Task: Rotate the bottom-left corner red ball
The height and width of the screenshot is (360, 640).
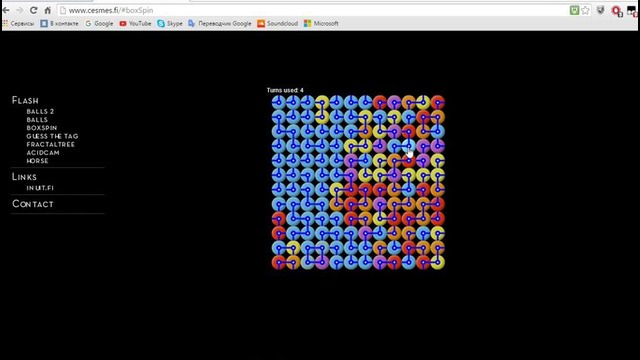Action: tap(279, 262)
